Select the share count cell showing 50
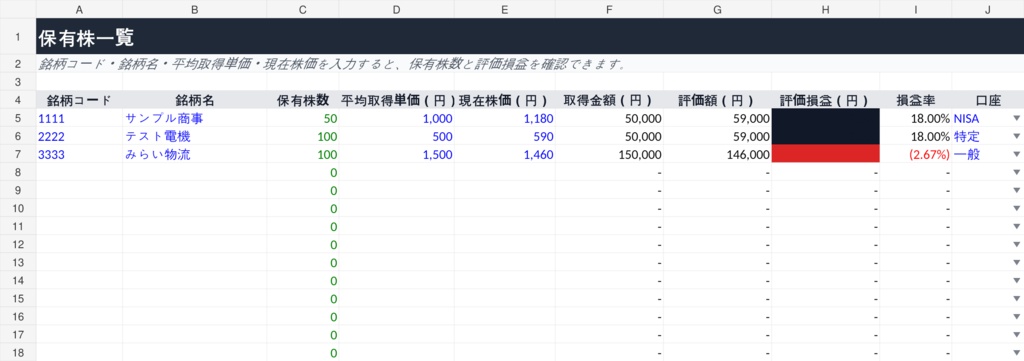The image size is (1024, 361). click(x=302, y=118)
